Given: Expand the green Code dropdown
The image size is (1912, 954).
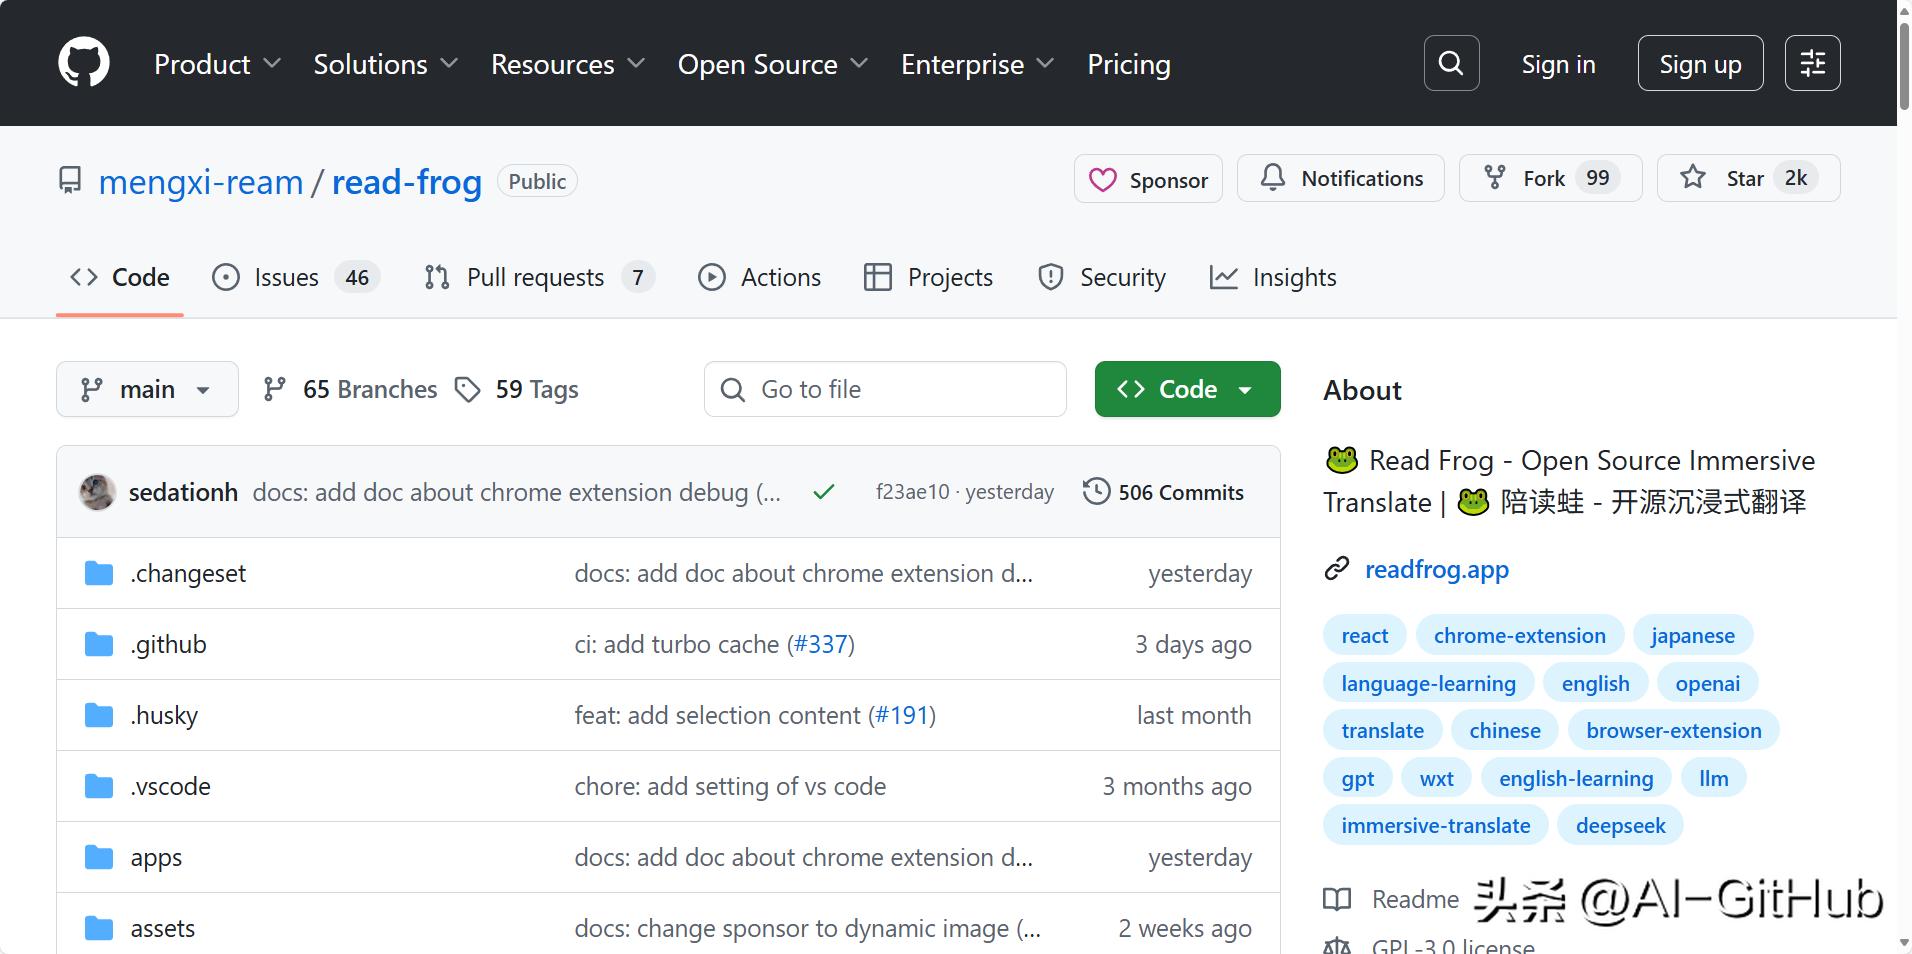Looking at the screenshot, I should coord(1187,389).
